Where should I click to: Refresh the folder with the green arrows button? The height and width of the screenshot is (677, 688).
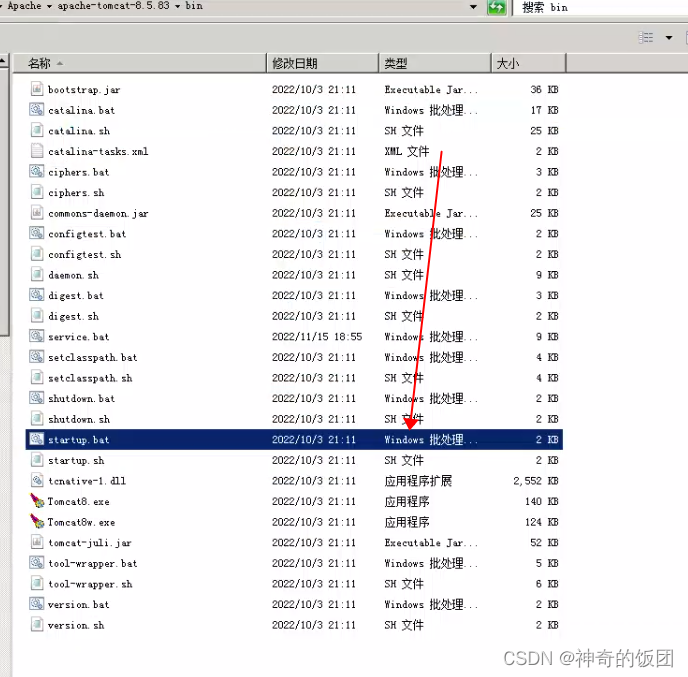point(497,7)
